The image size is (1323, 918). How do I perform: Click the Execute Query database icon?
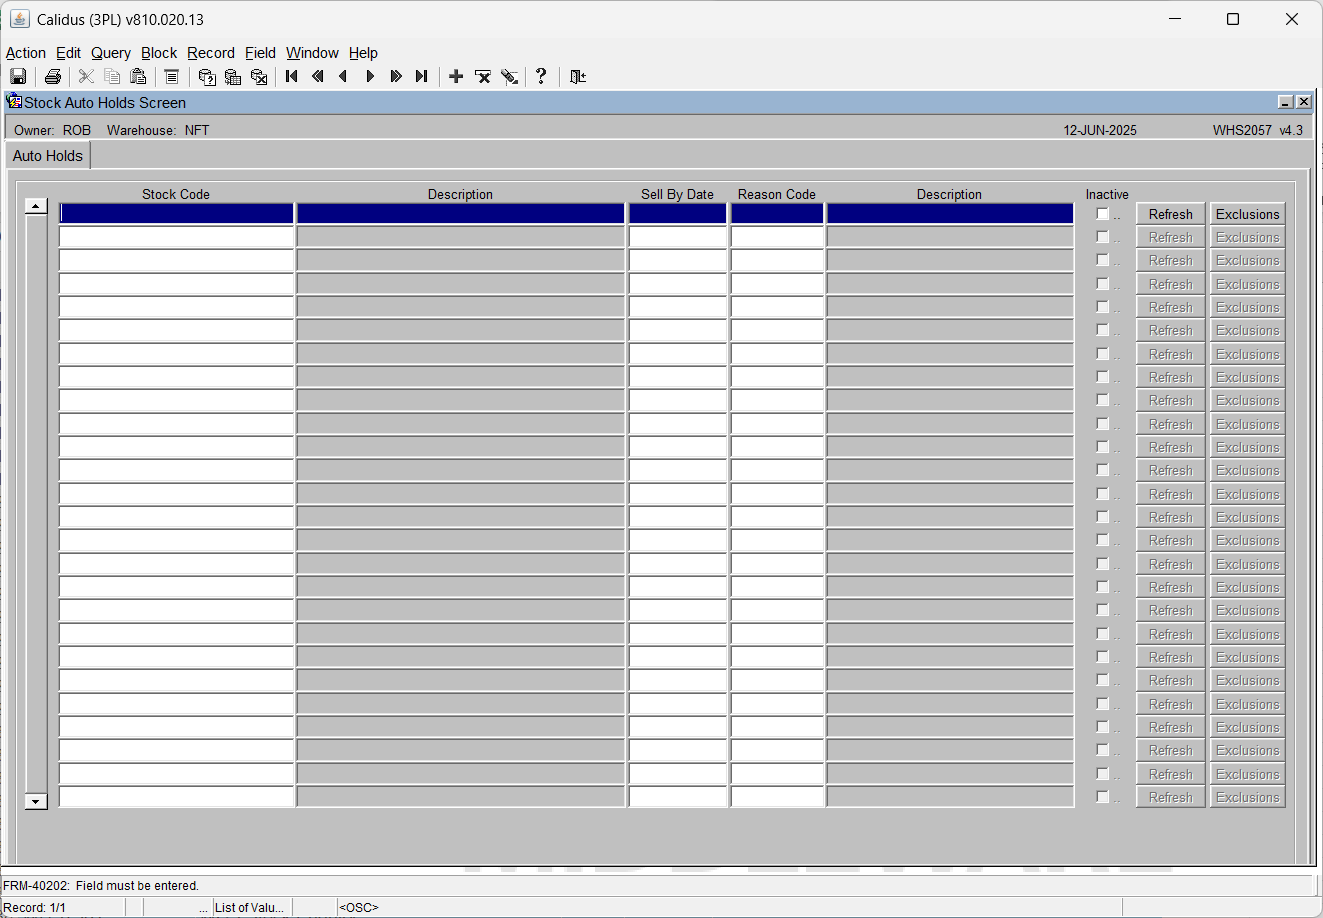[x=233, y=76]
